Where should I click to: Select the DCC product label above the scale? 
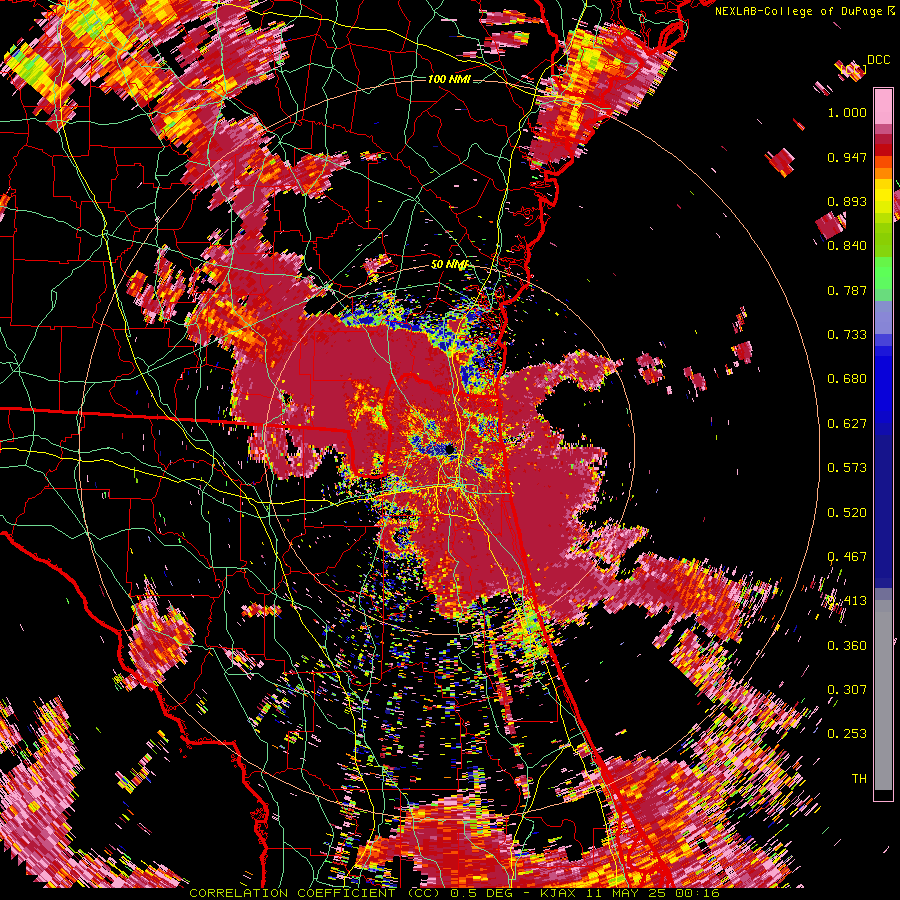point(878,60)
